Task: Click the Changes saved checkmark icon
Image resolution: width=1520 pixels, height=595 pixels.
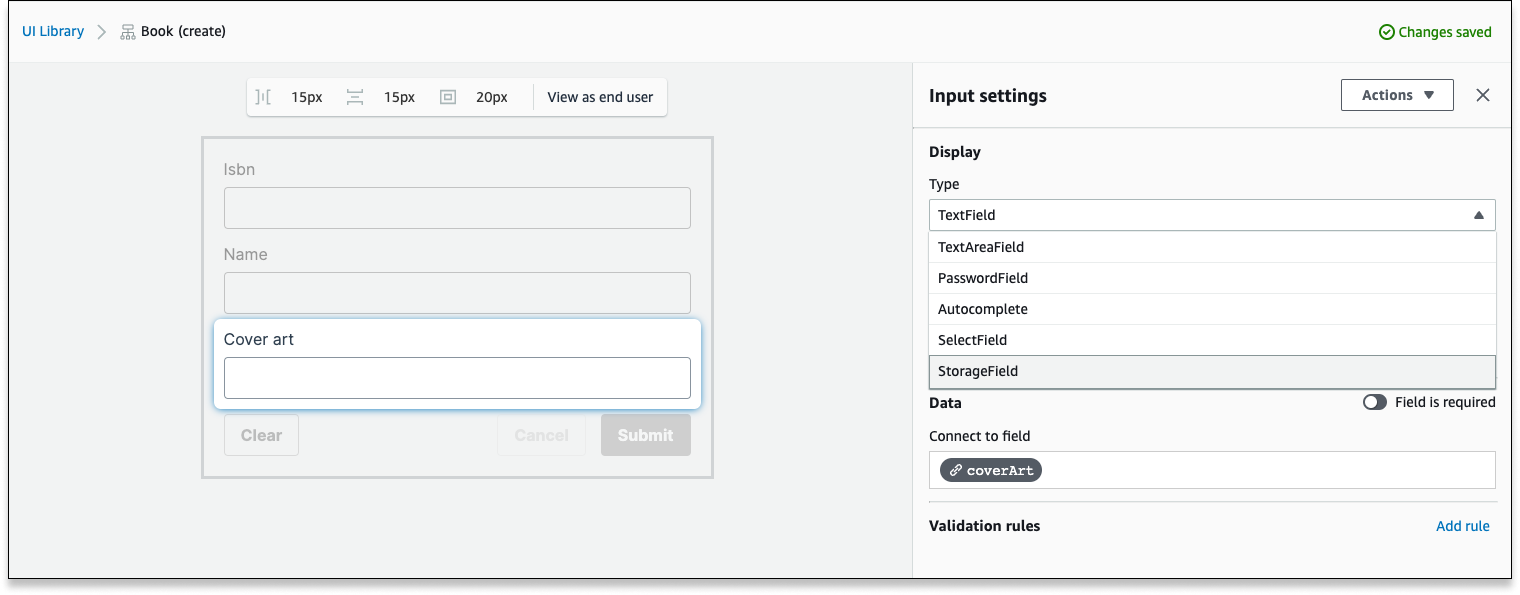Action: coord(1386,32)
